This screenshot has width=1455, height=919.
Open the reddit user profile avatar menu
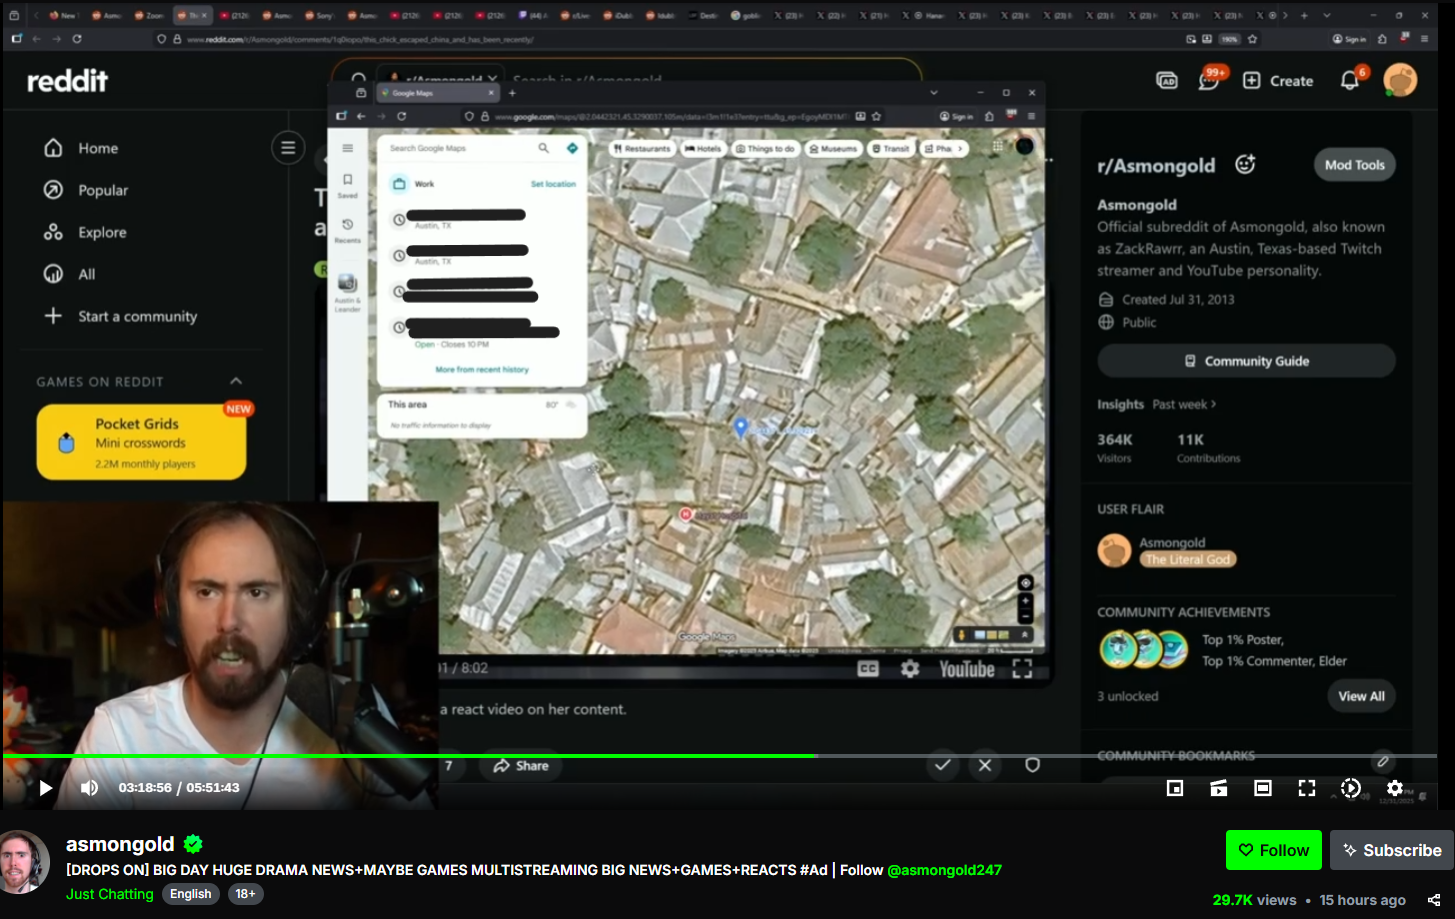(1400, 80)
